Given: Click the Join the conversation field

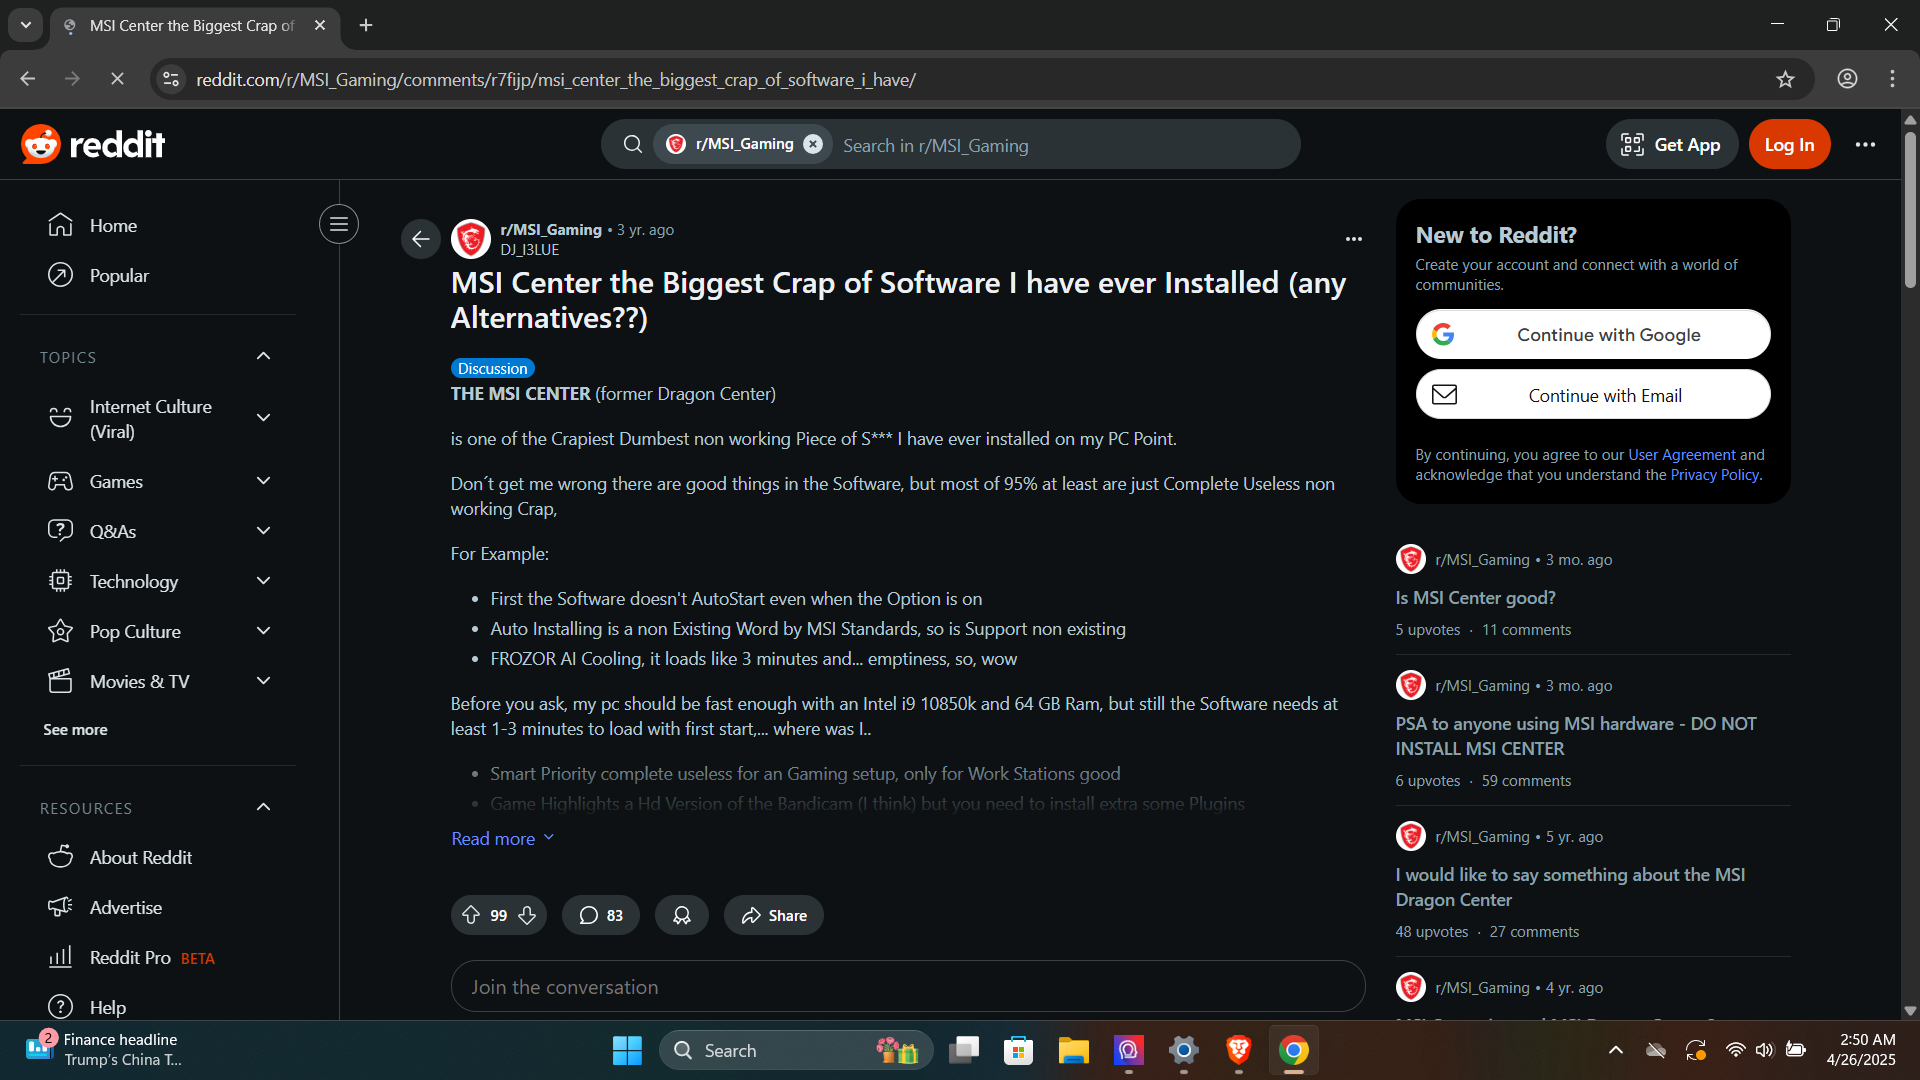Looking at the screenshot, I should tap(907, 987).
